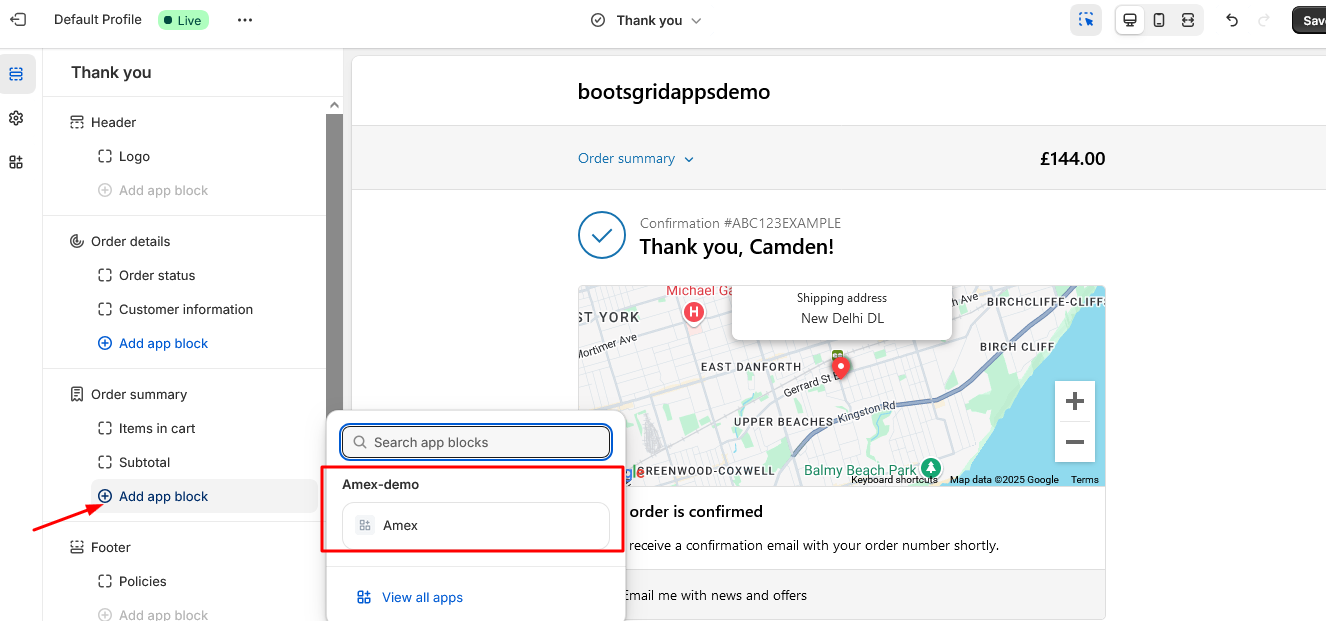Viewport: 1326px width, 621px height.
Task: Open the Sections sidebar icon
Action: point(16,74)
